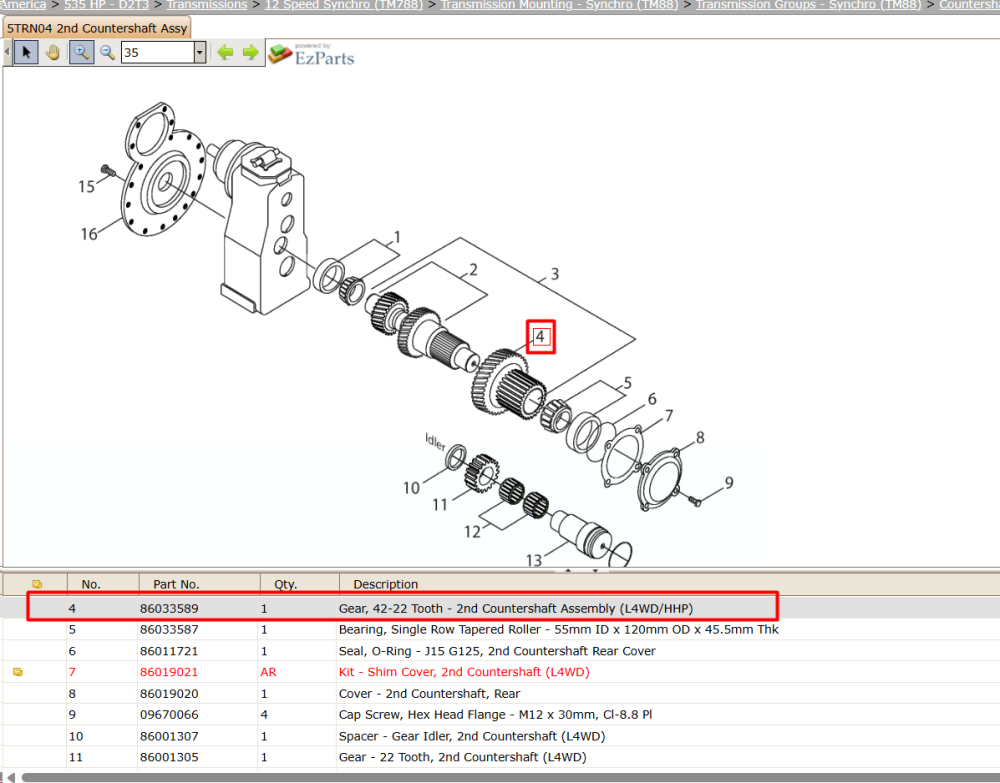
Task: Click callout number 7 in the diagram
Action: [668, 416]
